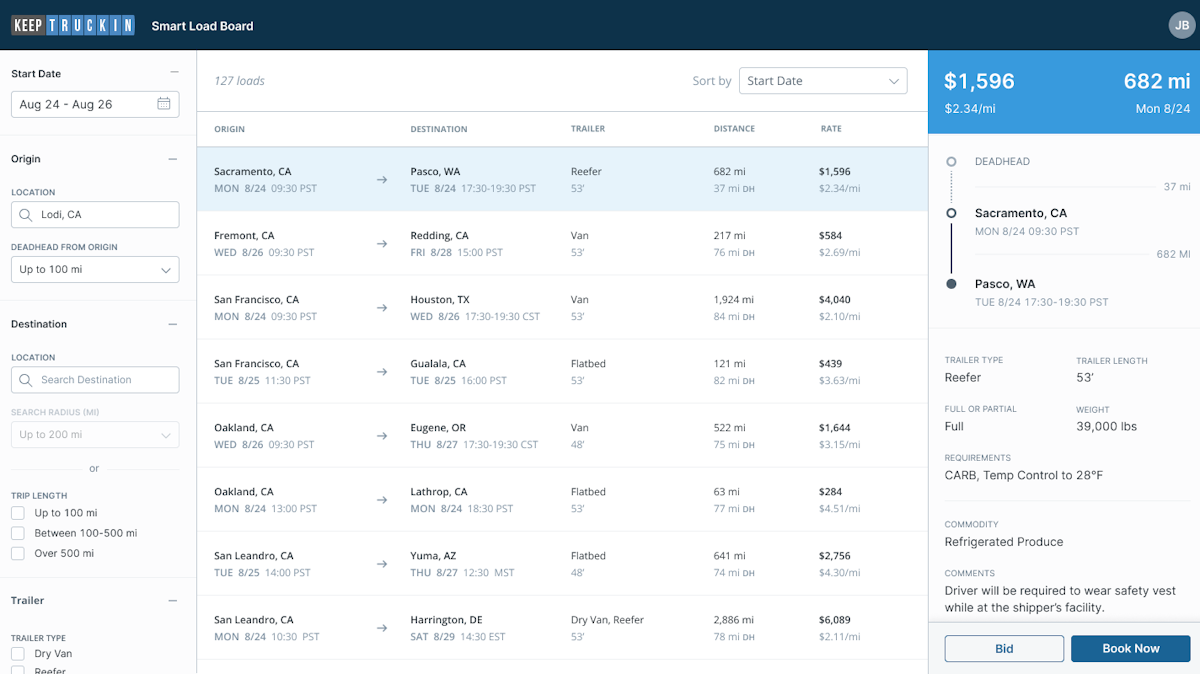Enable the Dry Van trailer type filter
Image resolution: width=1200 pixels, height=674 pixels.
tap(17, 651)
